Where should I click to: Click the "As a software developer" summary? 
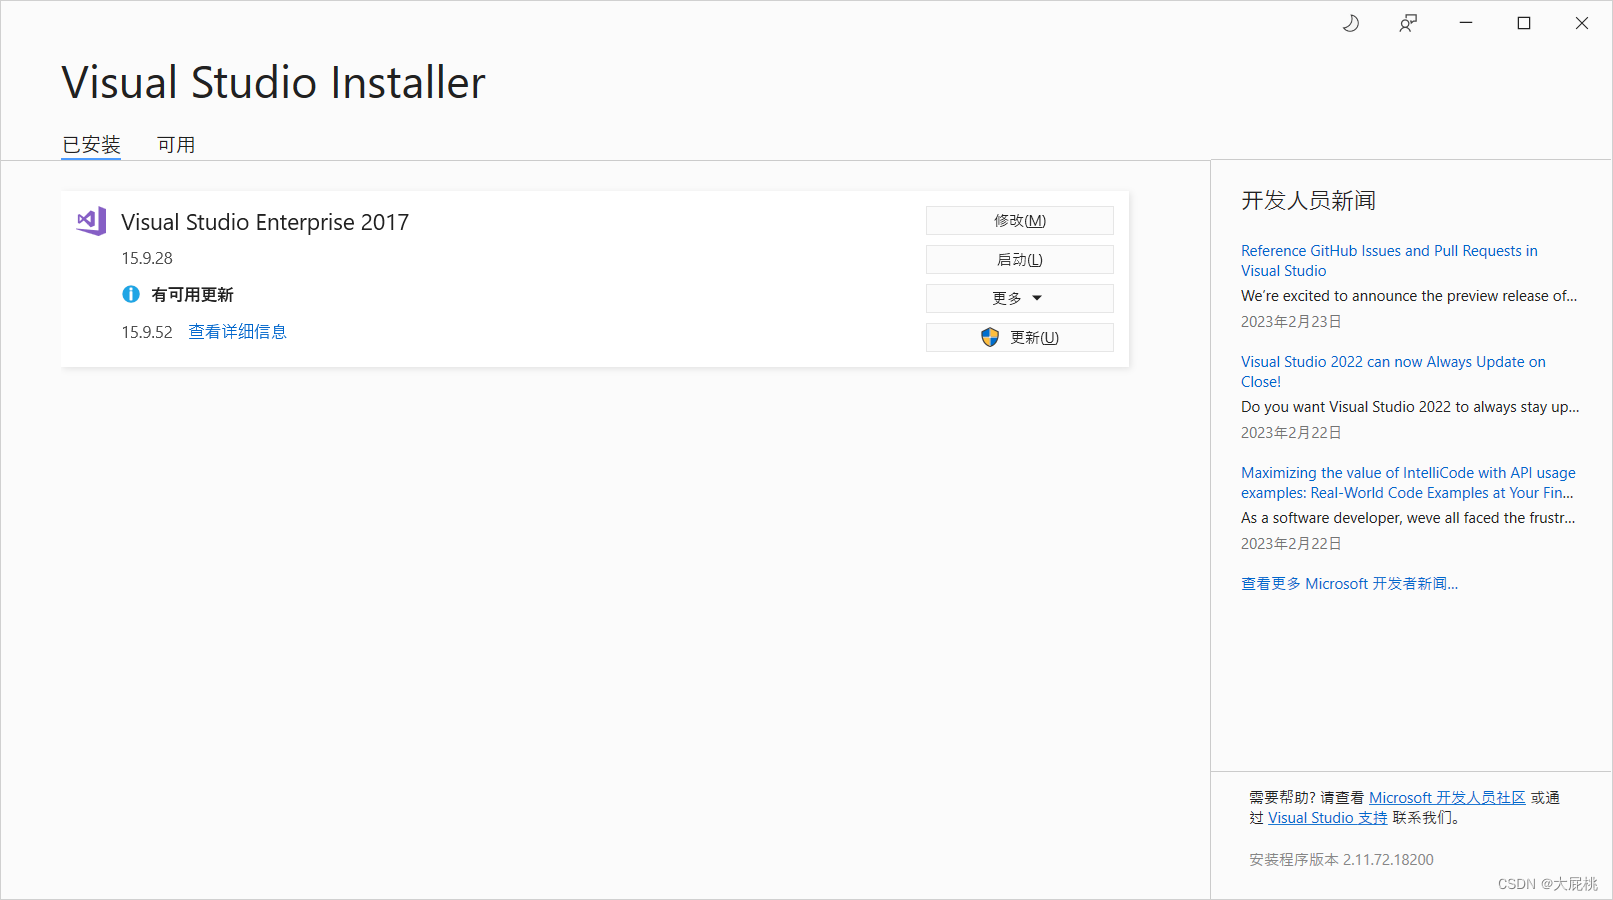point(1408,518)
